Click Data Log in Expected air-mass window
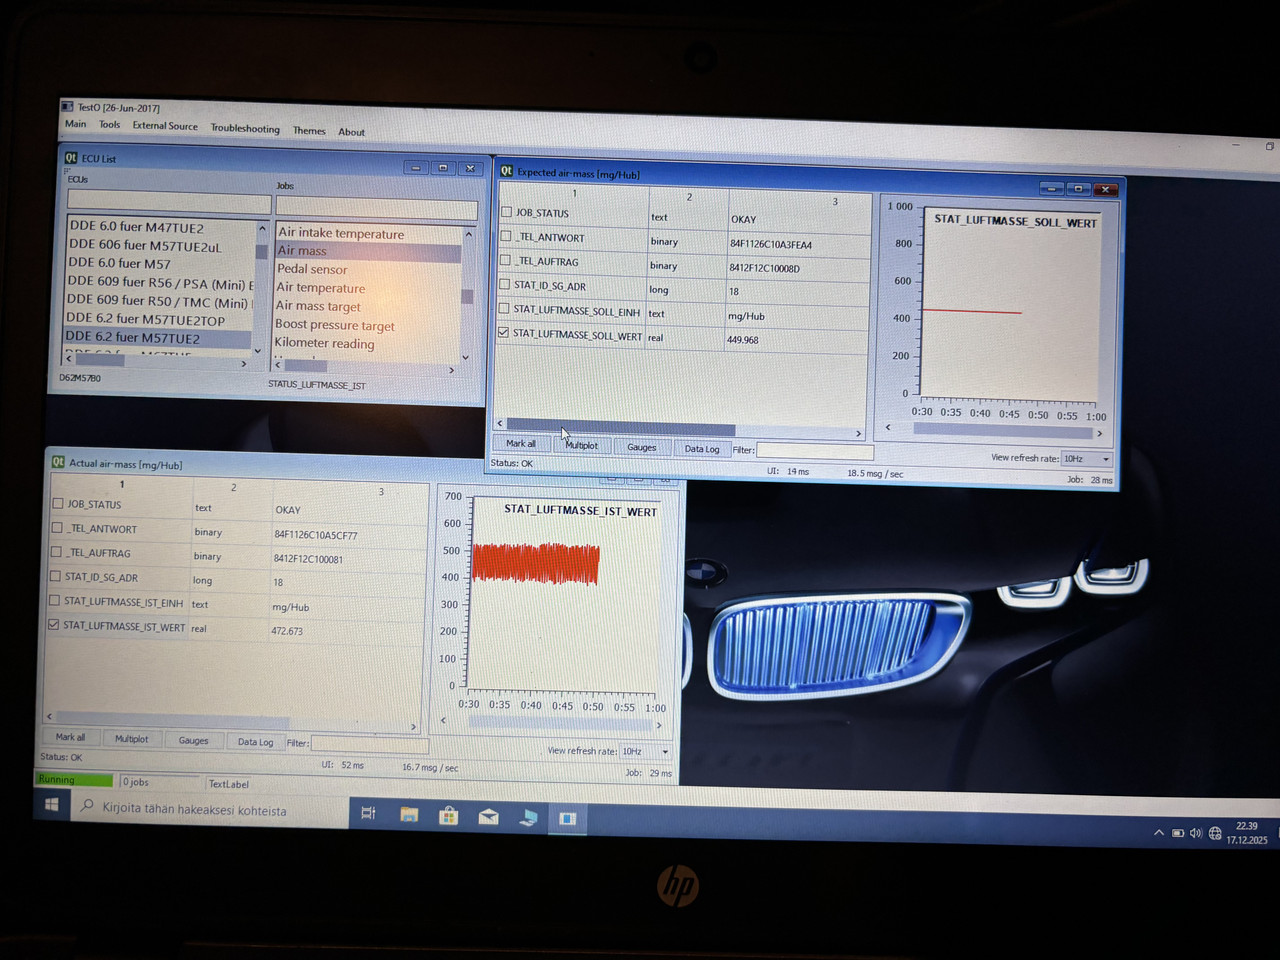 (x=702, y=449)
